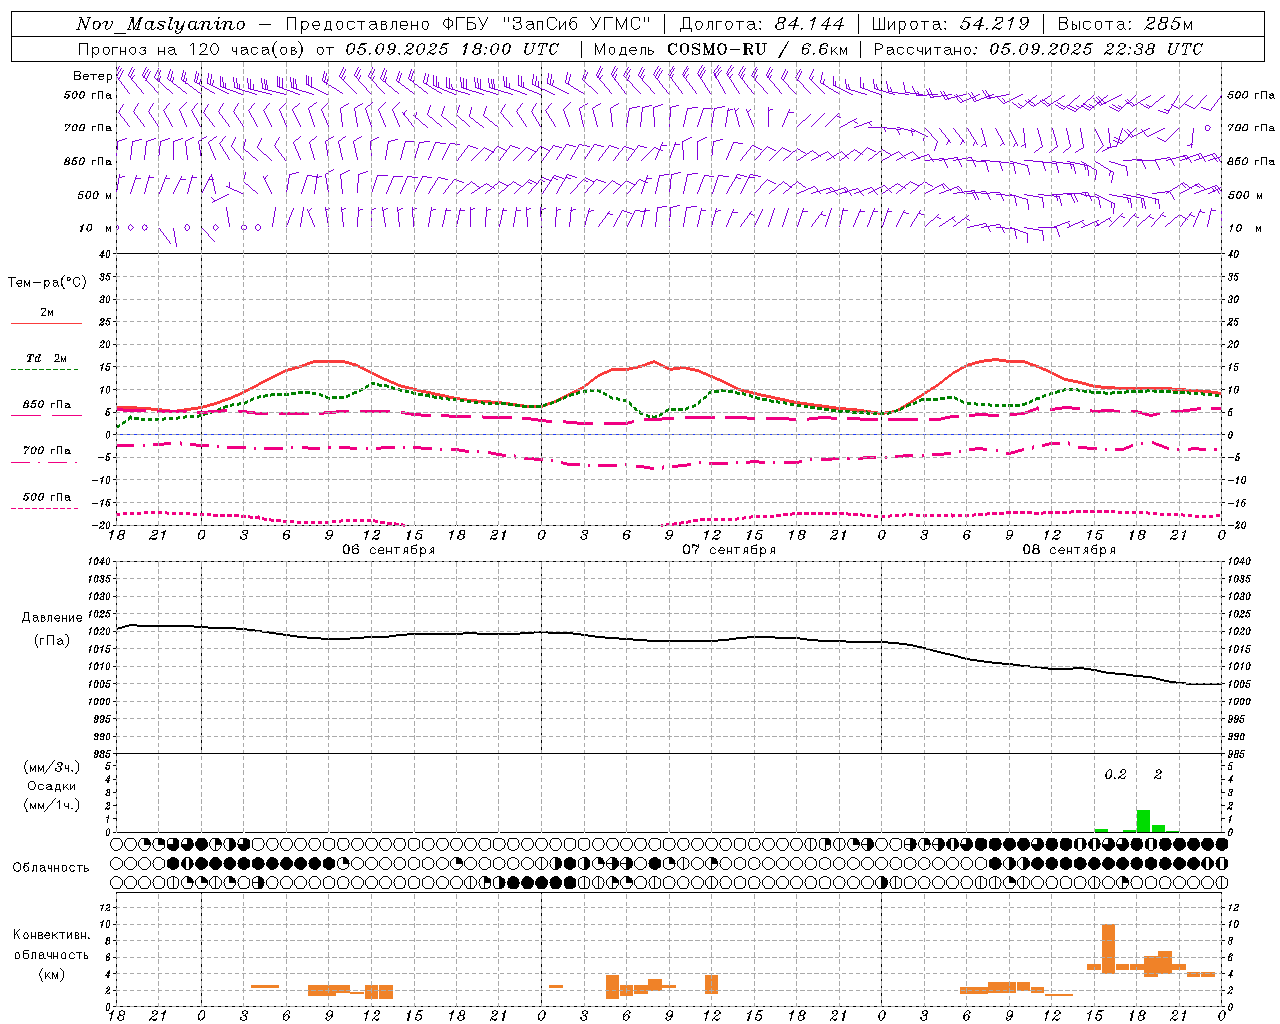Screen dimensions: 1280x1024
Task: Click the station name Nov_Maslyanino
Action: click(x=161, y=24)
